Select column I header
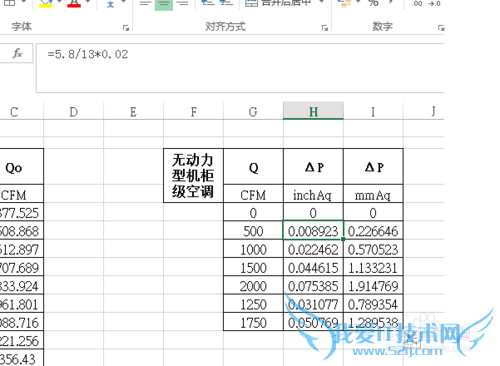 click(373, 111)
